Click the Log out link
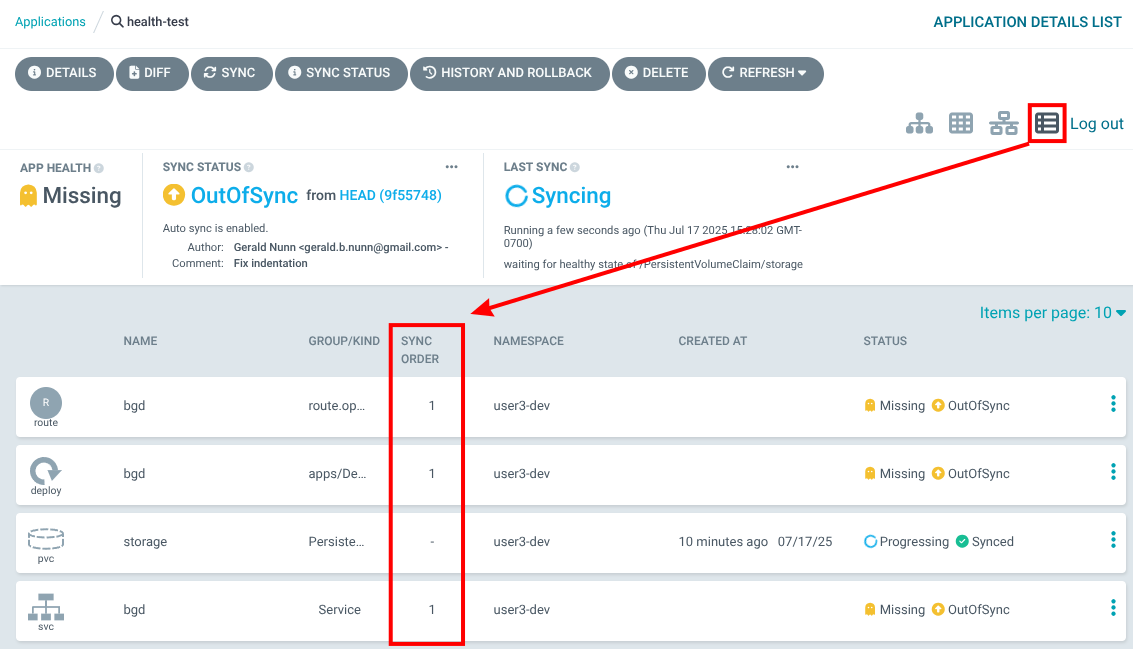The width and height of the screenshot is (1133, 649). click(x=1096, y=124)
